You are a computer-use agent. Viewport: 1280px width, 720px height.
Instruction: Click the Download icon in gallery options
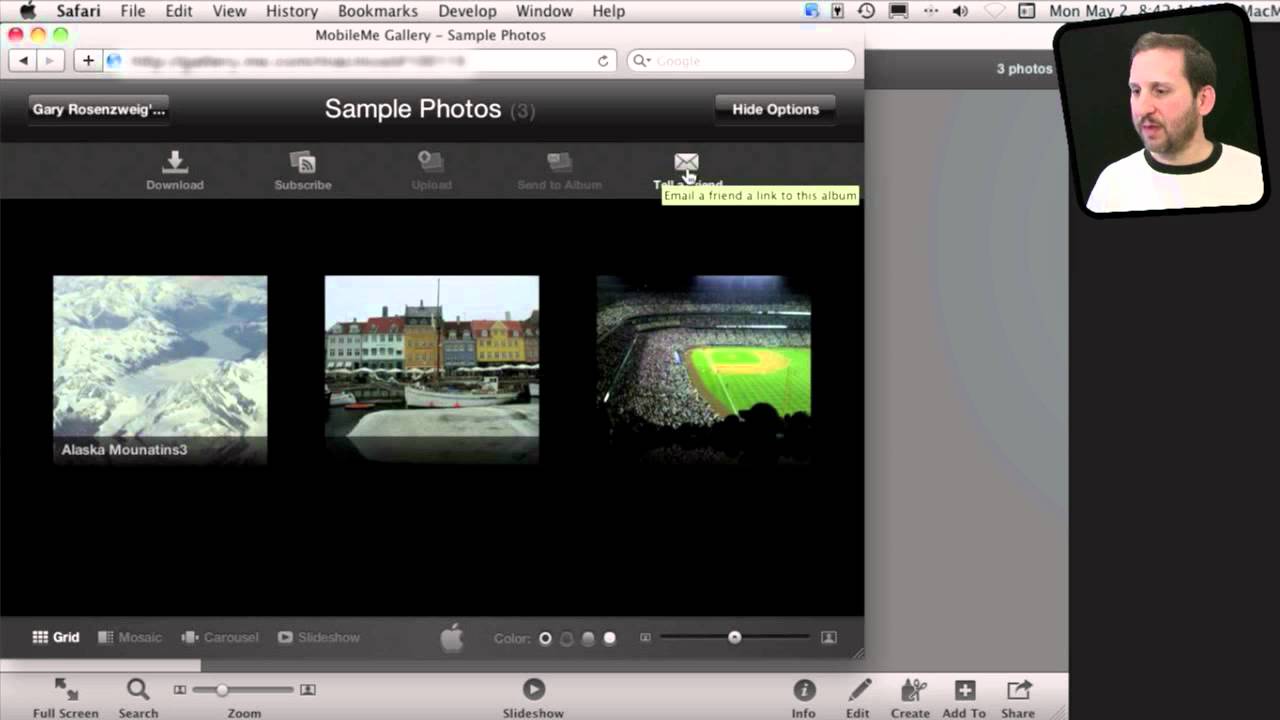click(175, 162)
